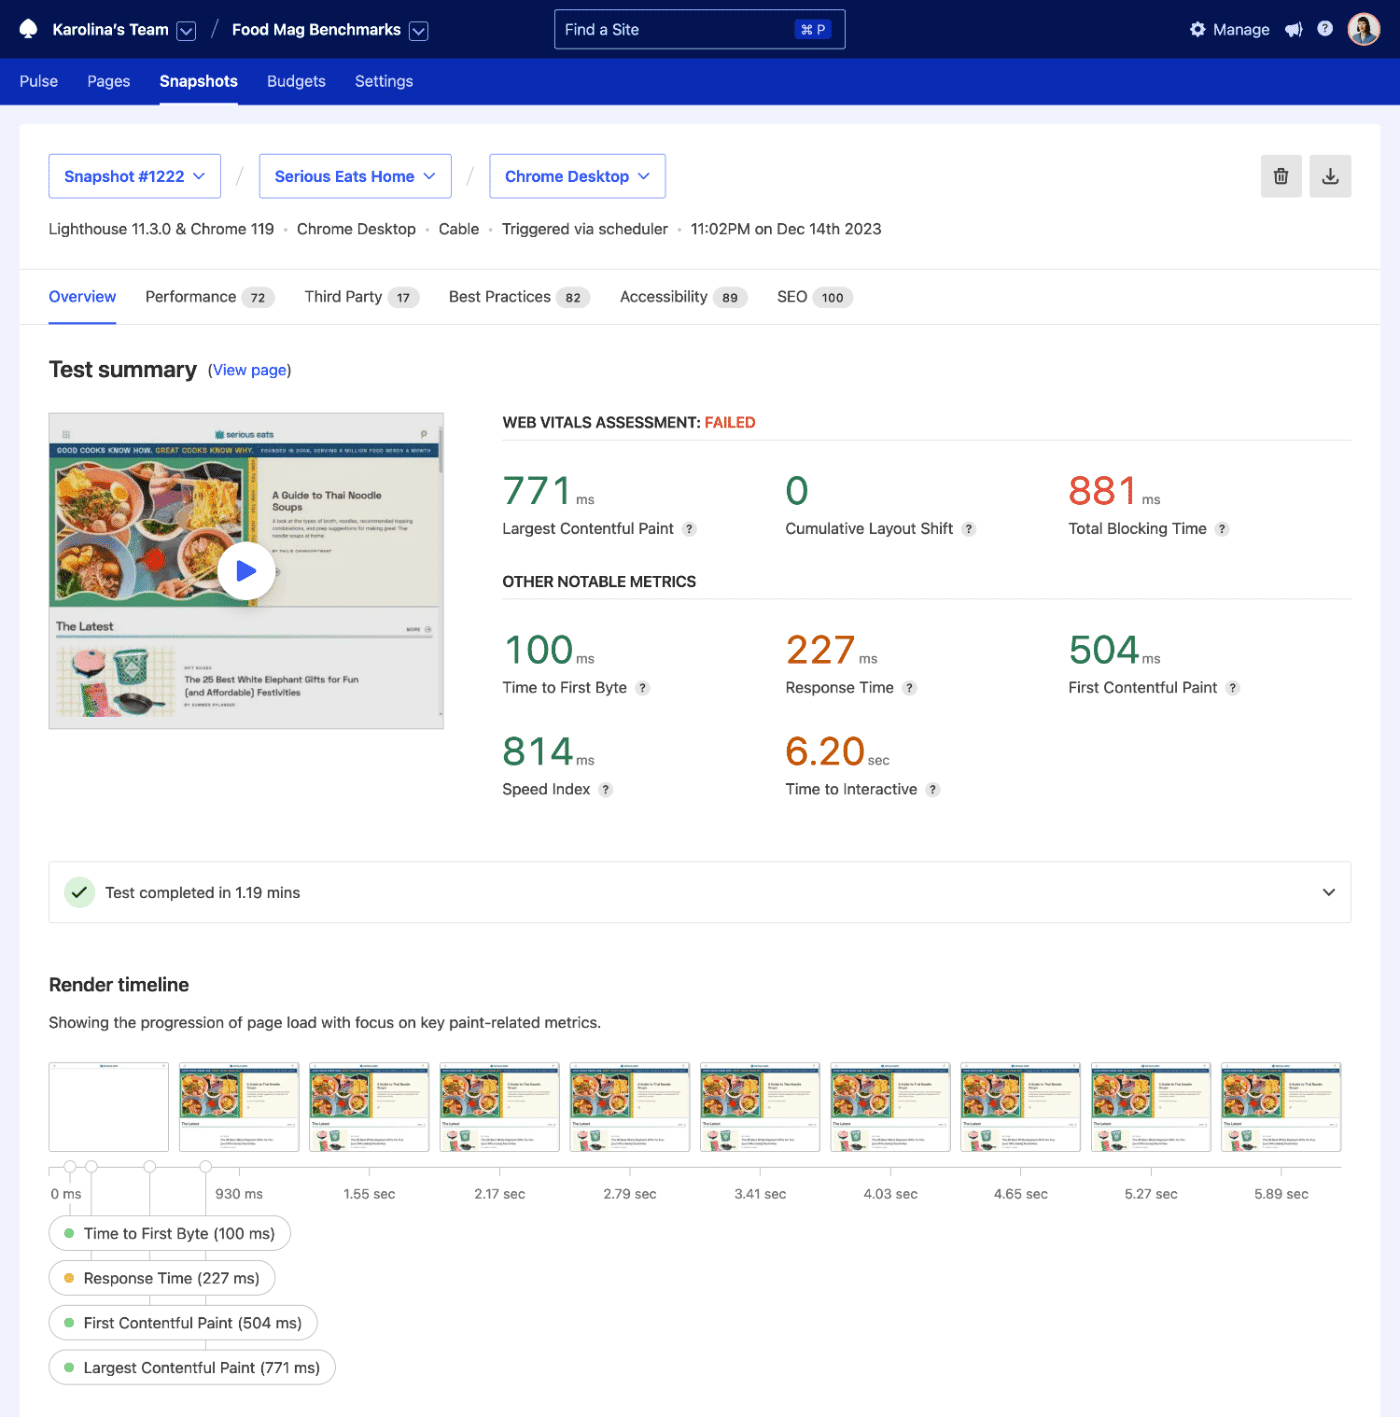Screen dimensions: 1400x1417
Task: Toggle the Response Time legend chip
Action: pyautogui.click(x=161, y=1277)
